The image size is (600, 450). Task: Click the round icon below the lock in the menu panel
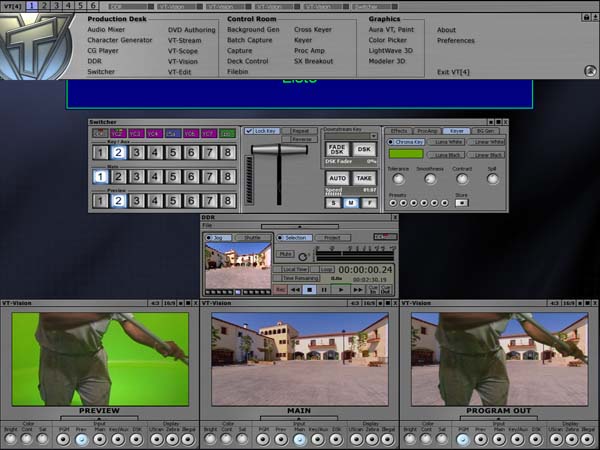[x=590, y=71]
